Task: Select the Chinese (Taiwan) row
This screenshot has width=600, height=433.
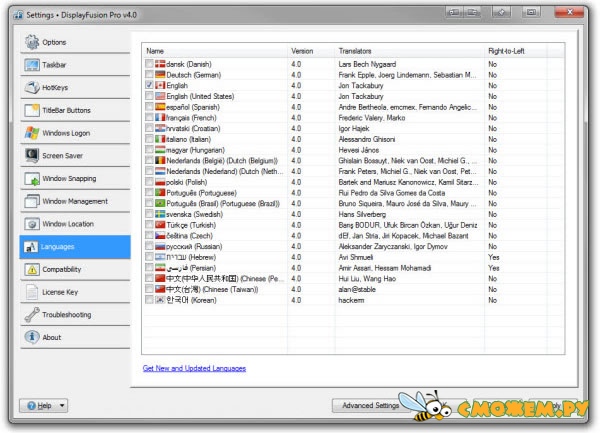Action: click(x=353, y=289)
